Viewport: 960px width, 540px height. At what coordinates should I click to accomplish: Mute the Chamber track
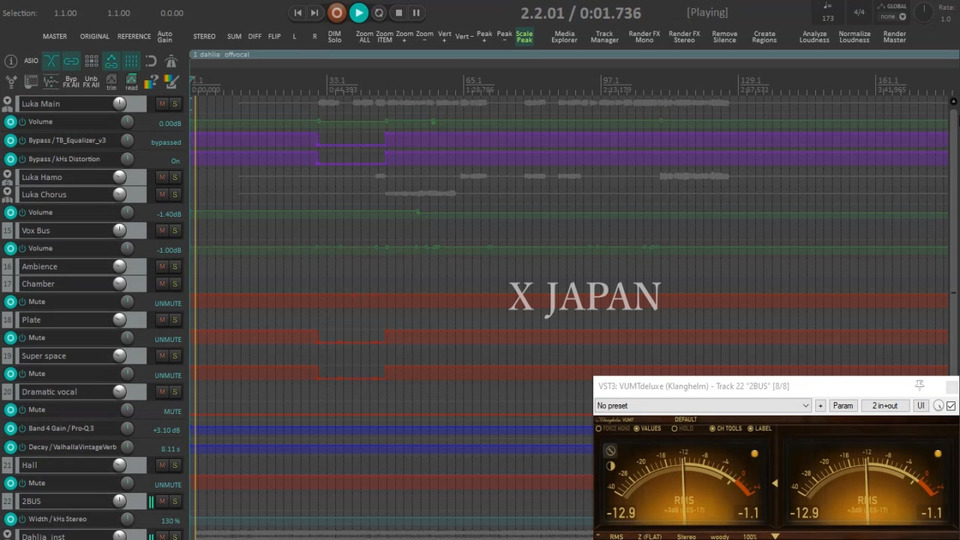(162, 284)
